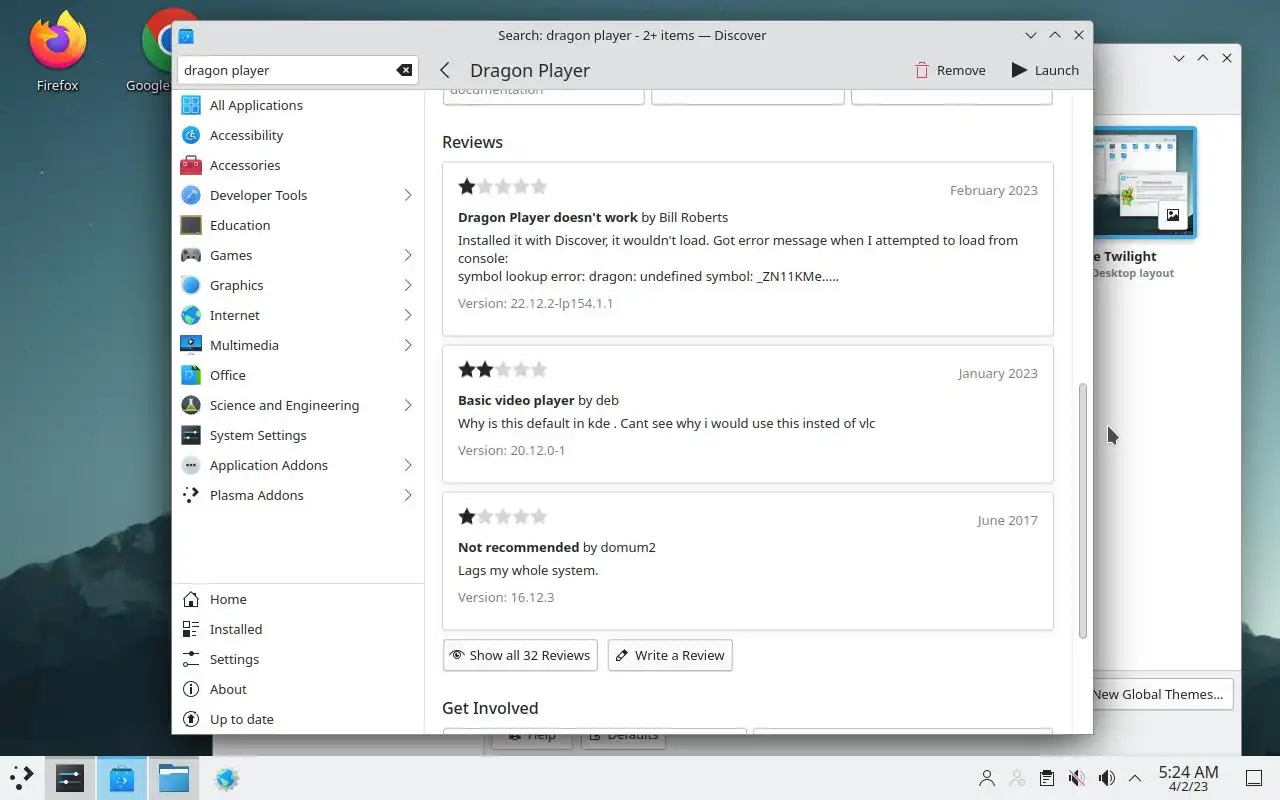Launch Dragon Player

tap(1045, 70)
